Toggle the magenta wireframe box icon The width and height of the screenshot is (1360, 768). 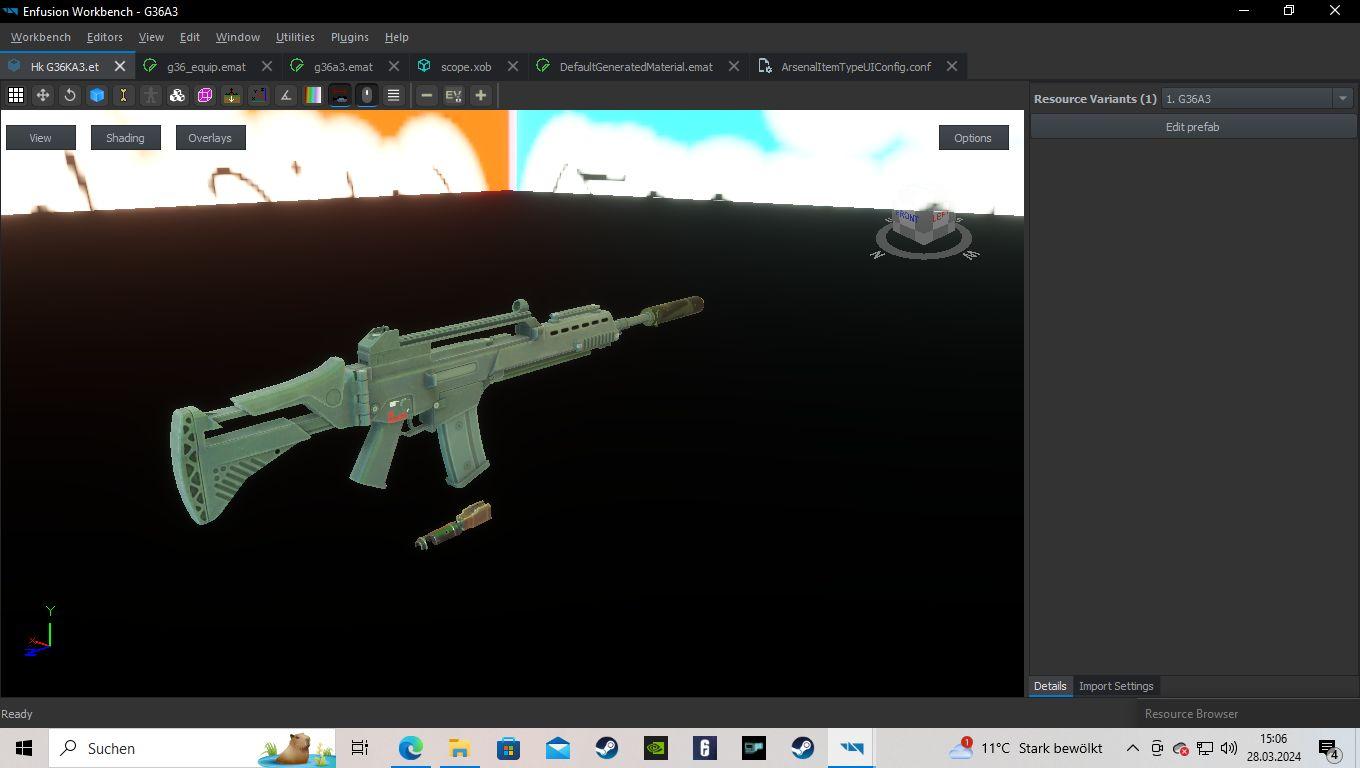tap(205, 95)
